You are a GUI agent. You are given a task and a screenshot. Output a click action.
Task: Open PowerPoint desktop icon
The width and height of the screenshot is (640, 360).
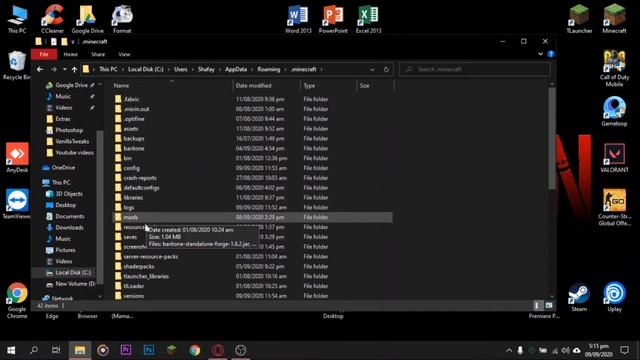click(333, 18)
